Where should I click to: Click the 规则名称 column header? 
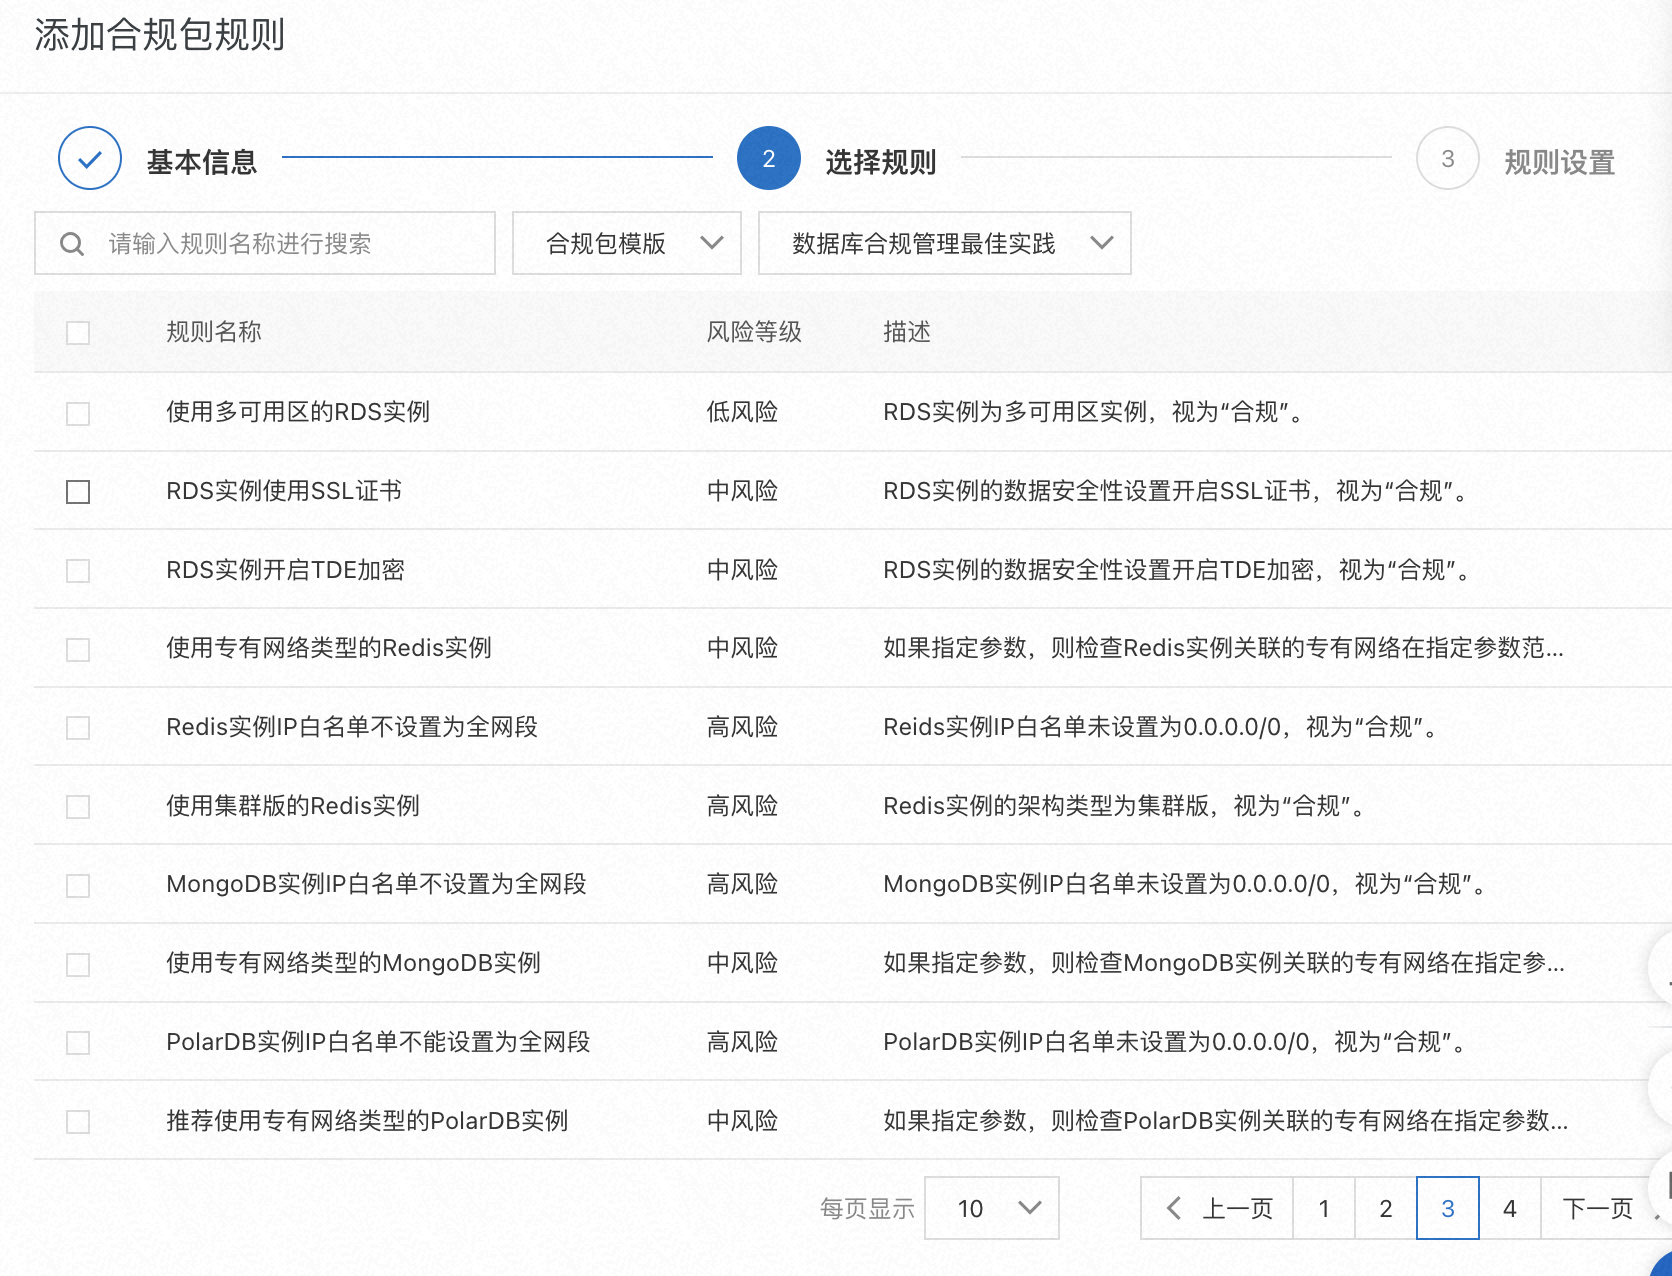pos(214,332)
